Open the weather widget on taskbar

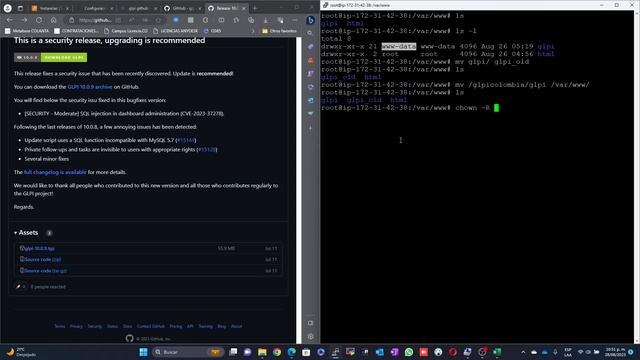pyautogui.click(x=20, y=352)
